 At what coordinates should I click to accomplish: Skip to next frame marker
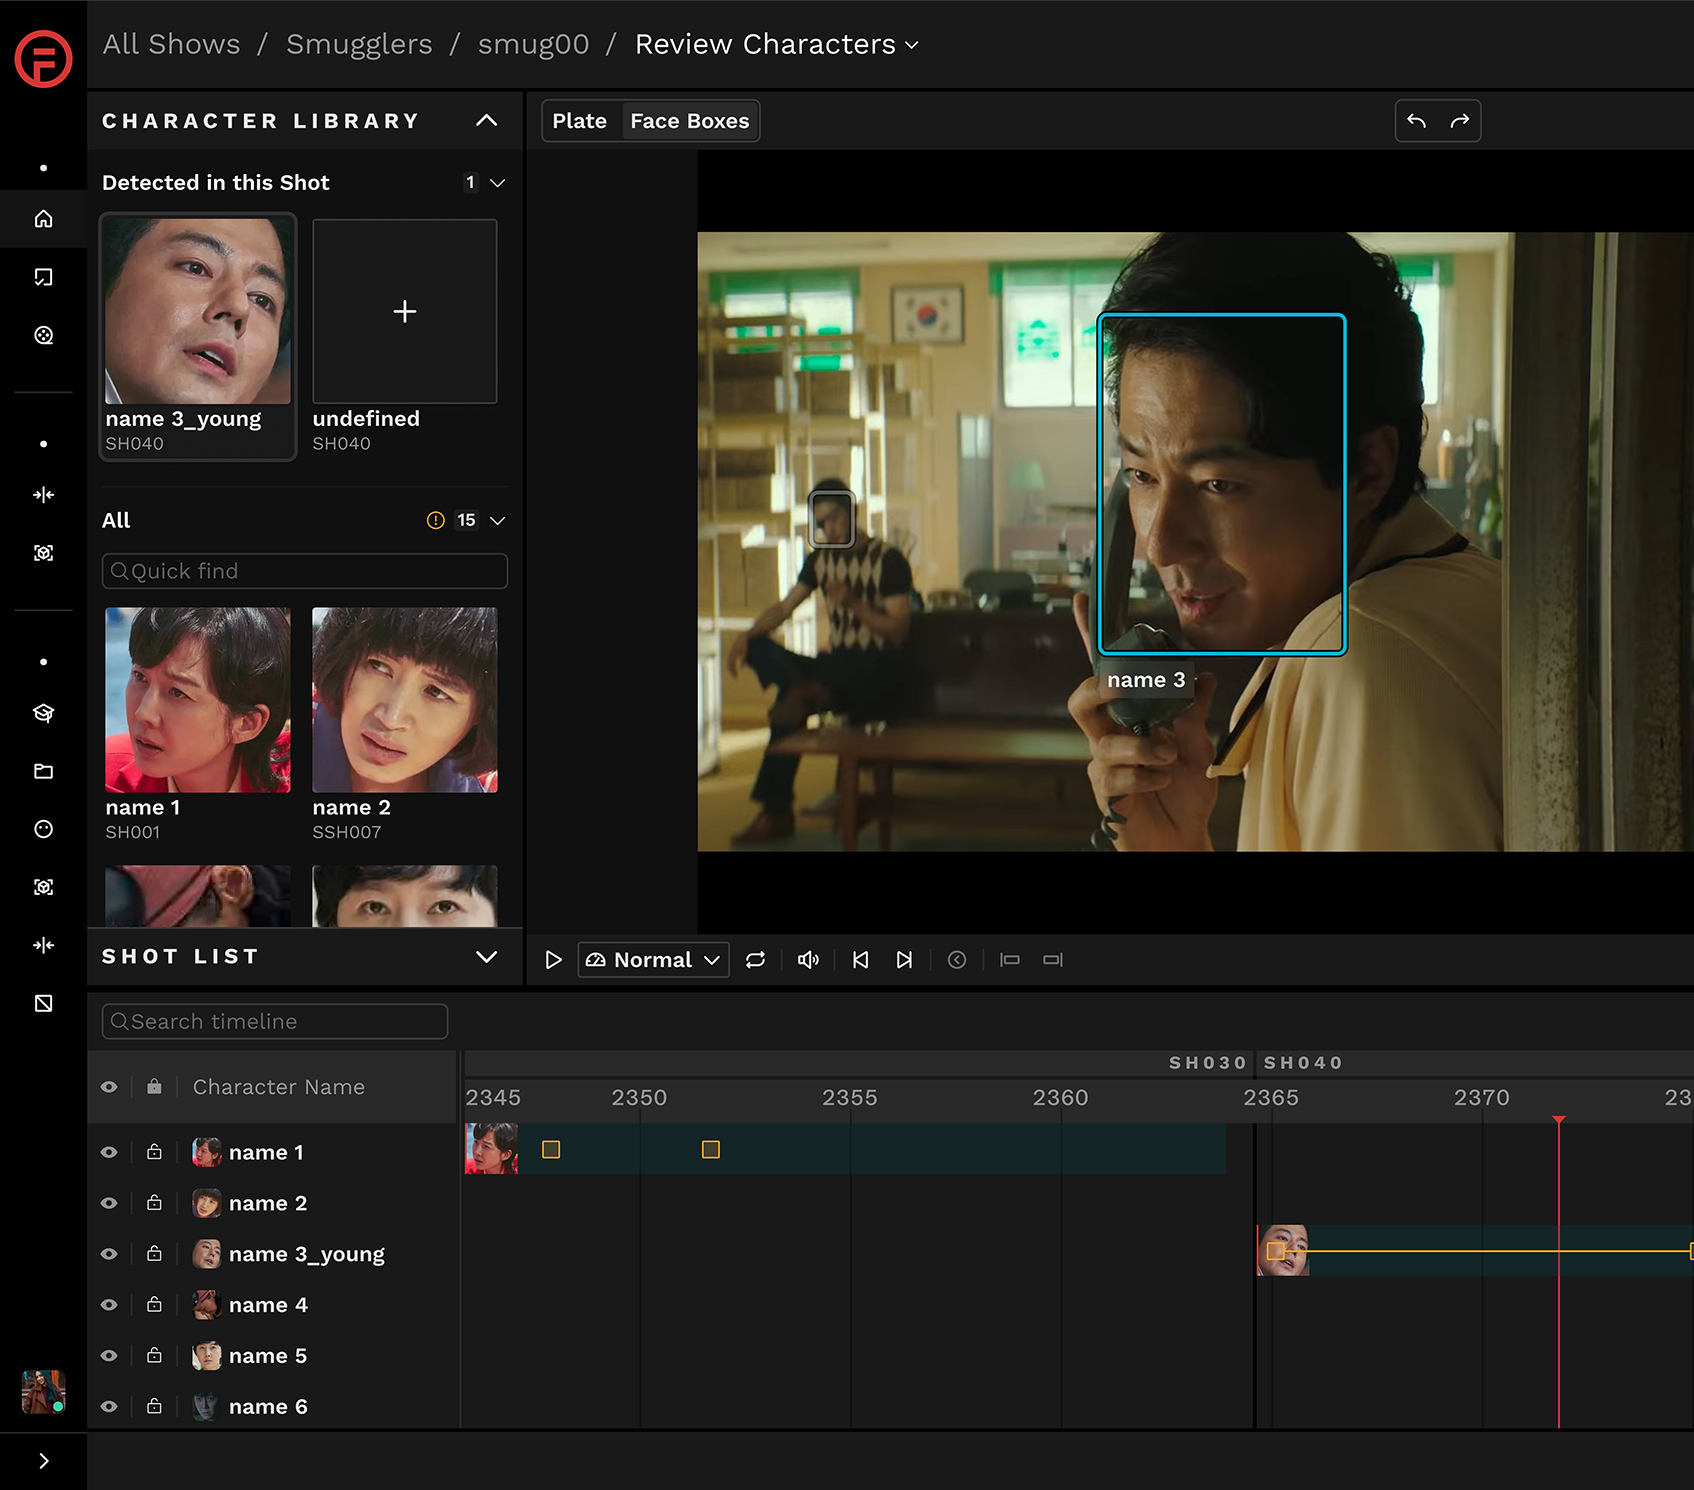[x=904, y=960]
